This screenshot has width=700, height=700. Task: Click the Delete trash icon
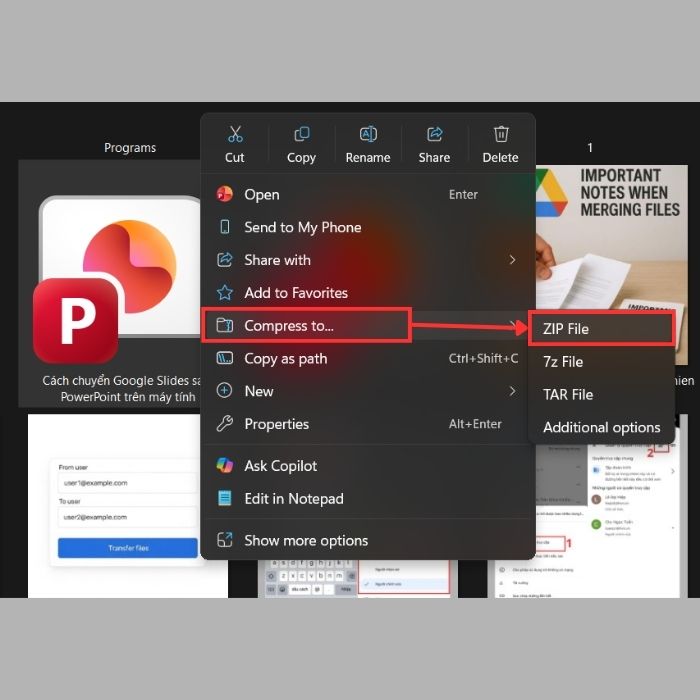[x=501, y=134]
